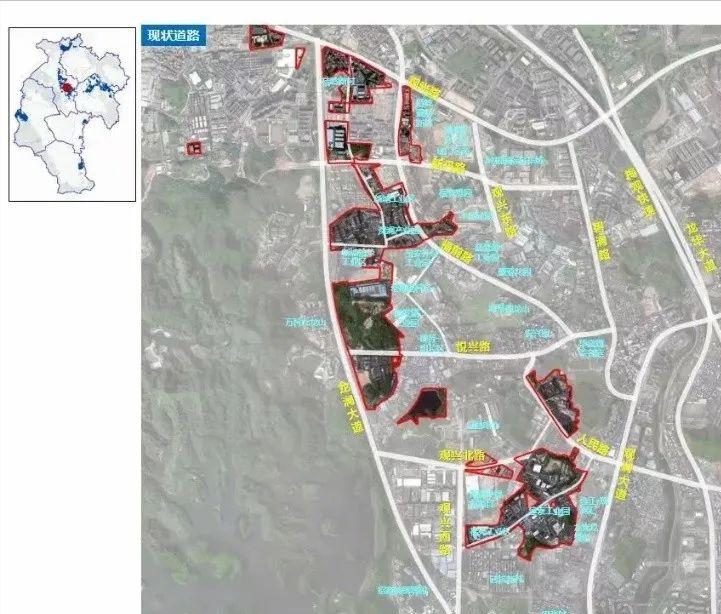Screen dimensions: 721x614
Task: Click the red highlighted district in inset map
Action: click(x=67, y=87)
